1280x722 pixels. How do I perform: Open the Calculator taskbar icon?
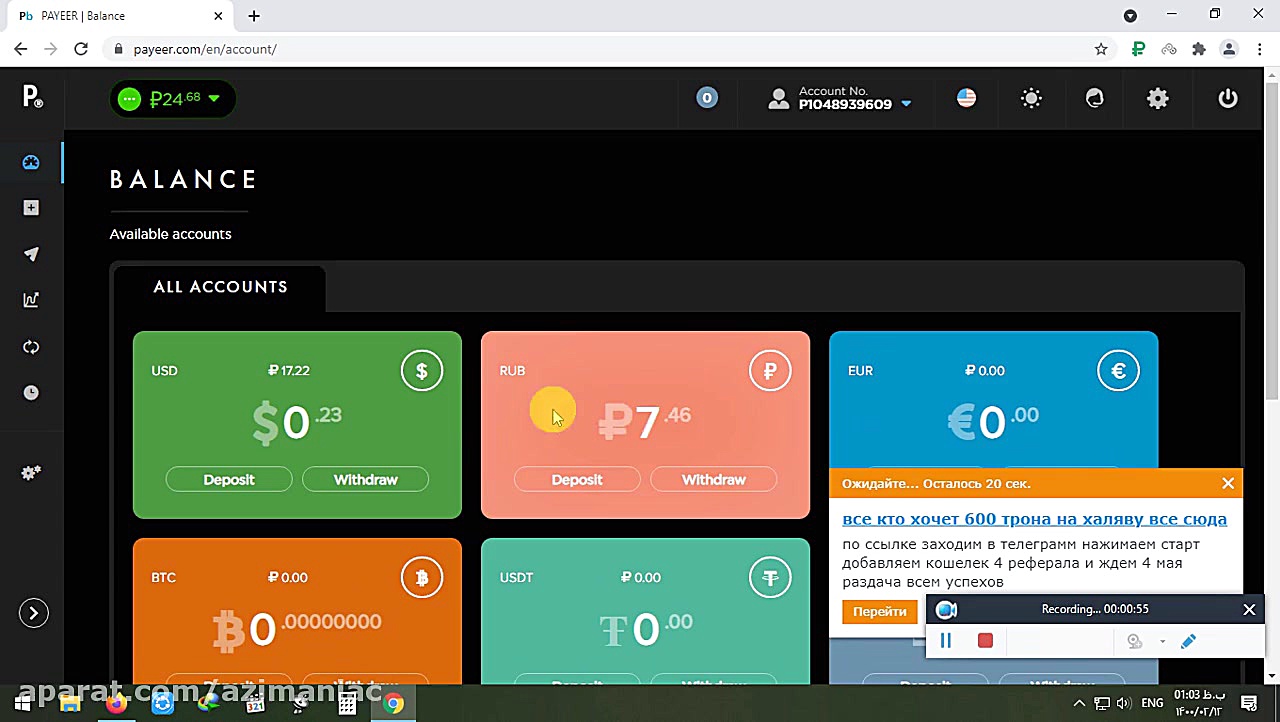coord(347,703)
